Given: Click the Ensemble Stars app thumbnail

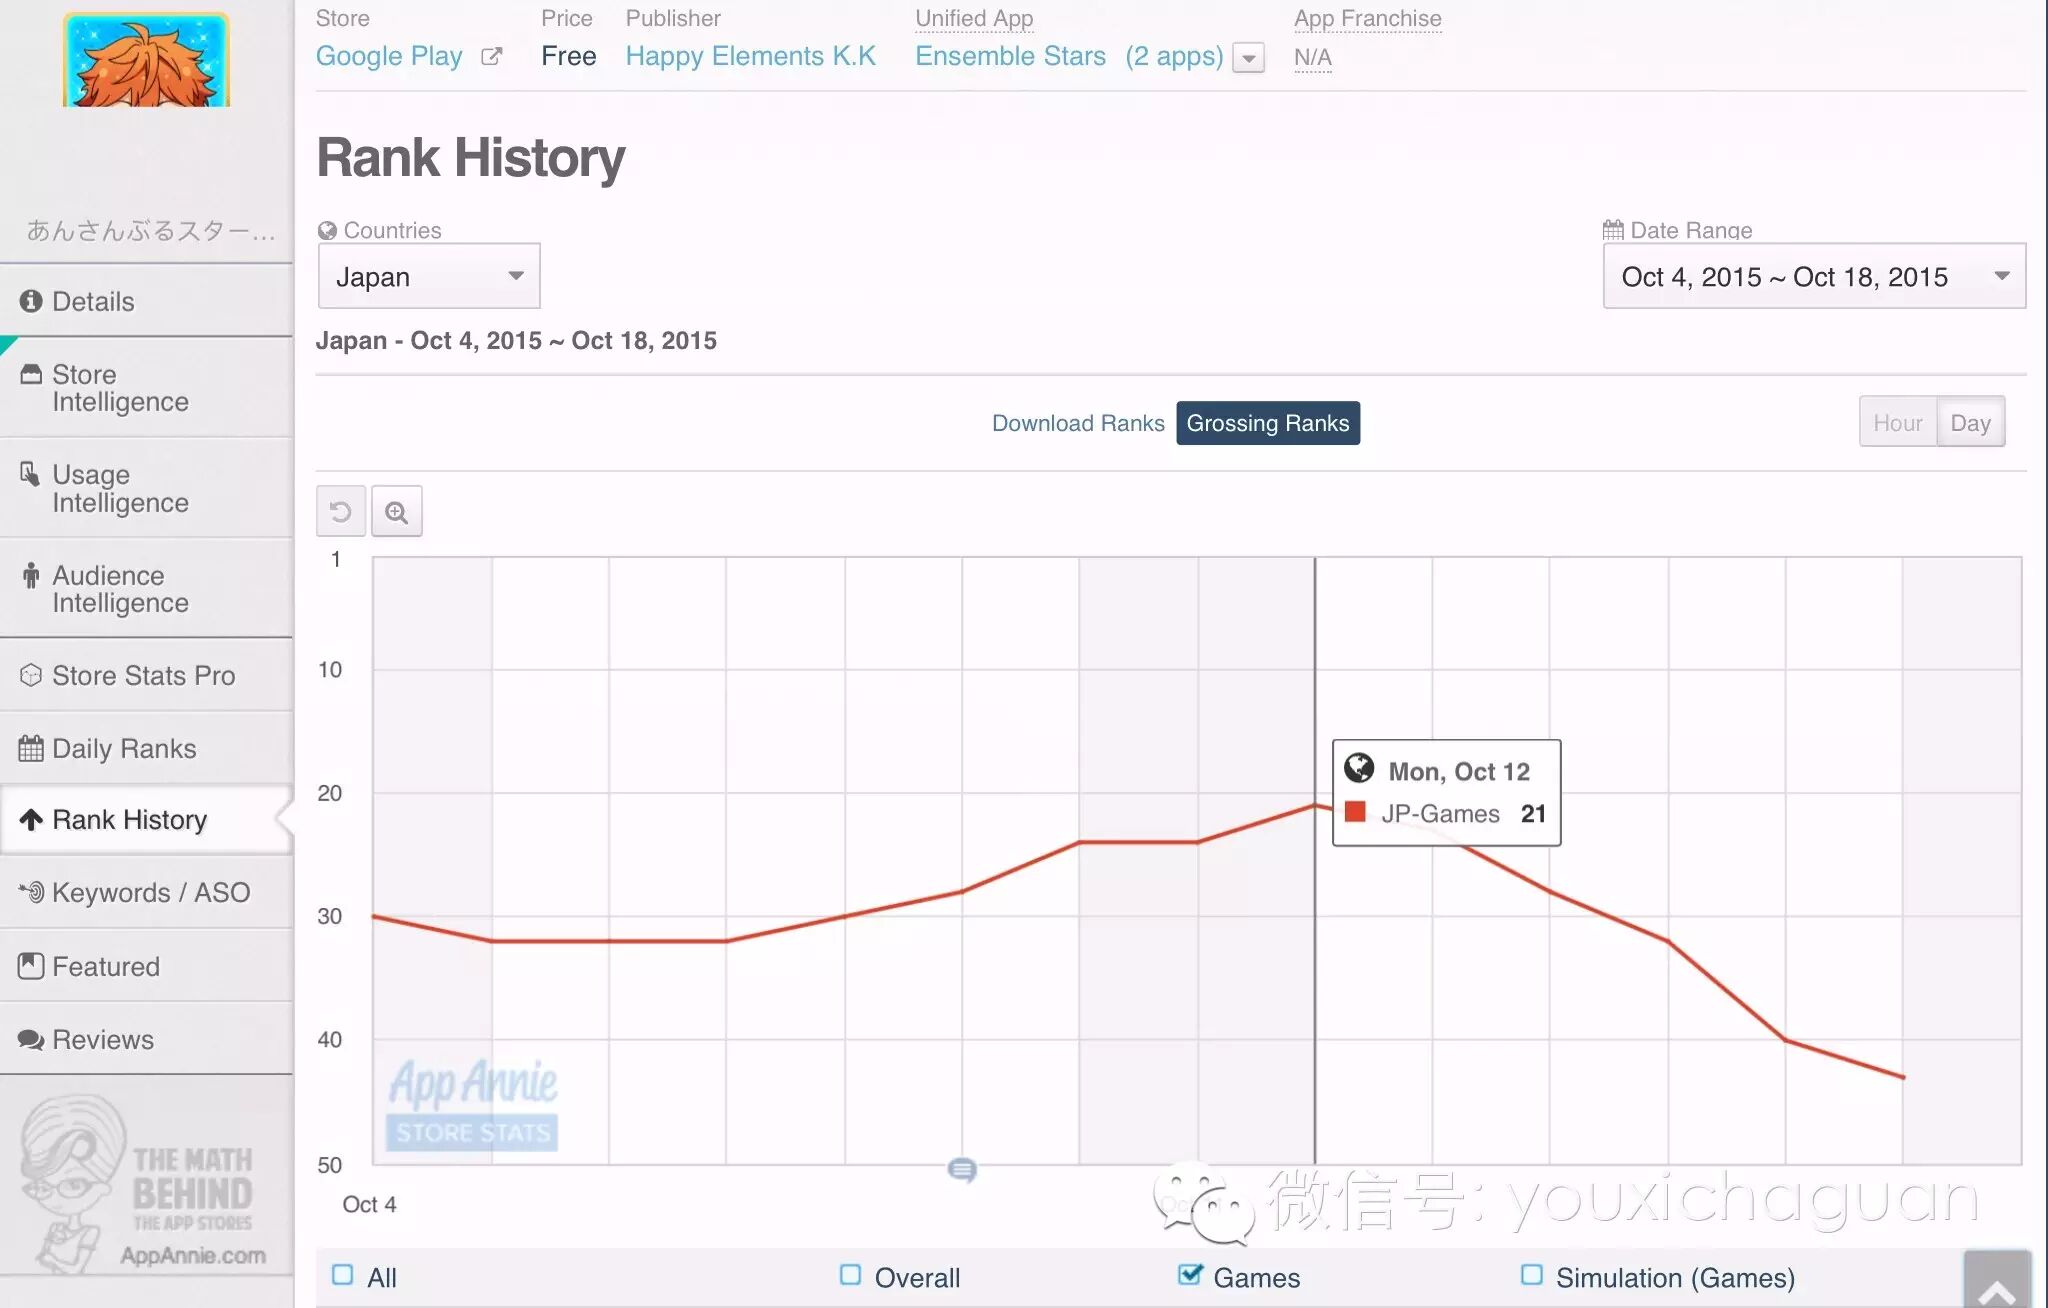Looking at the screenshot, I should [x=146, y=60].
